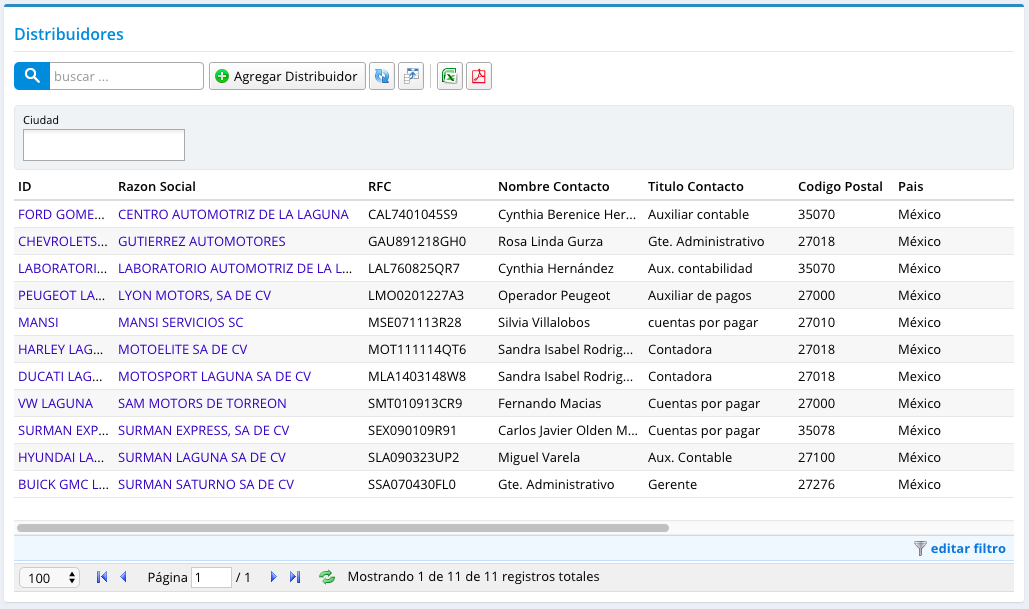
Task: Select the RFC value LMO0201227A3
Action: click(x=416, y=295)
